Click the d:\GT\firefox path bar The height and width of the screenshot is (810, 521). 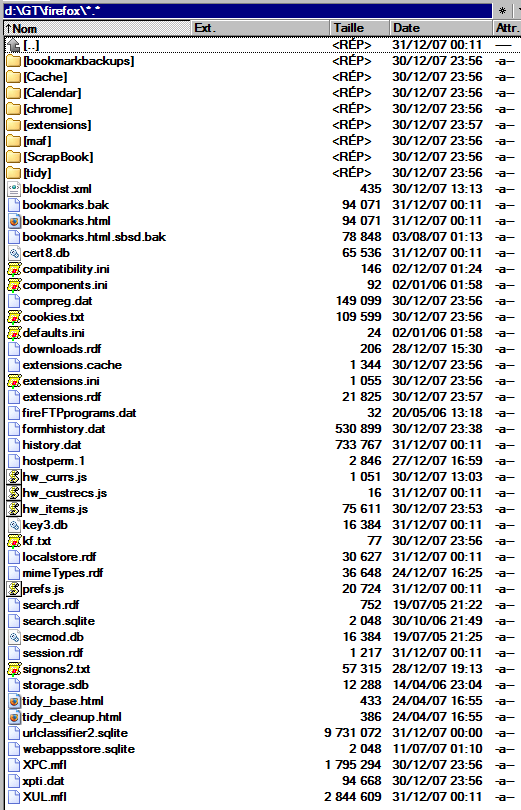click(x=247, y=10)
